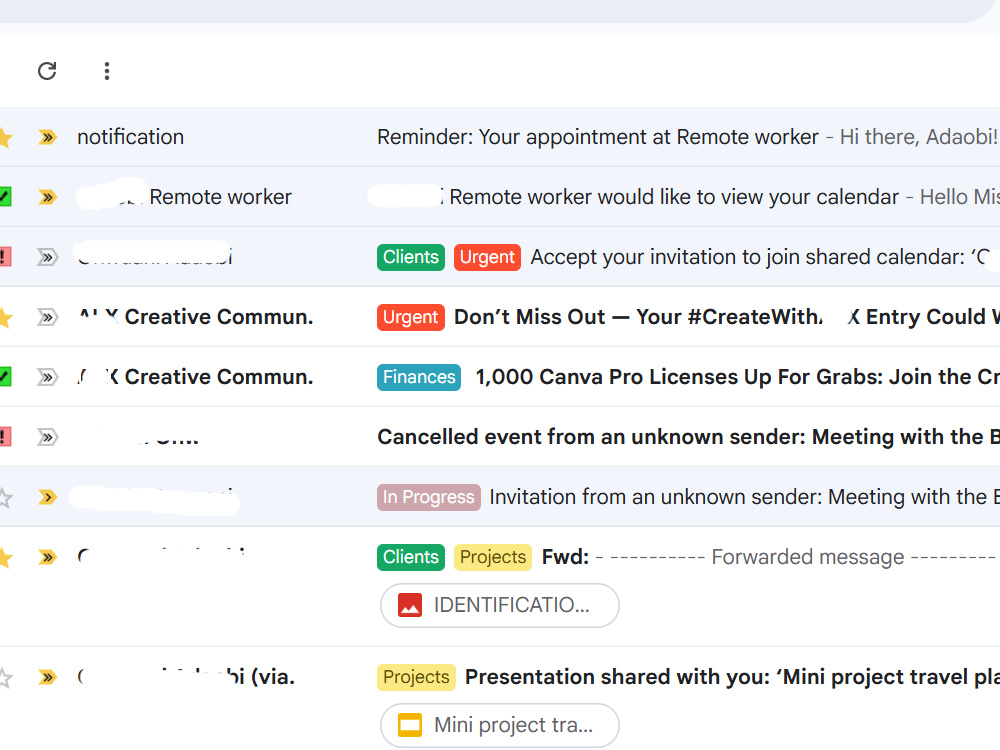Open the More options three-dot menu
1000x750 pixels.
(x=107, y=71)
